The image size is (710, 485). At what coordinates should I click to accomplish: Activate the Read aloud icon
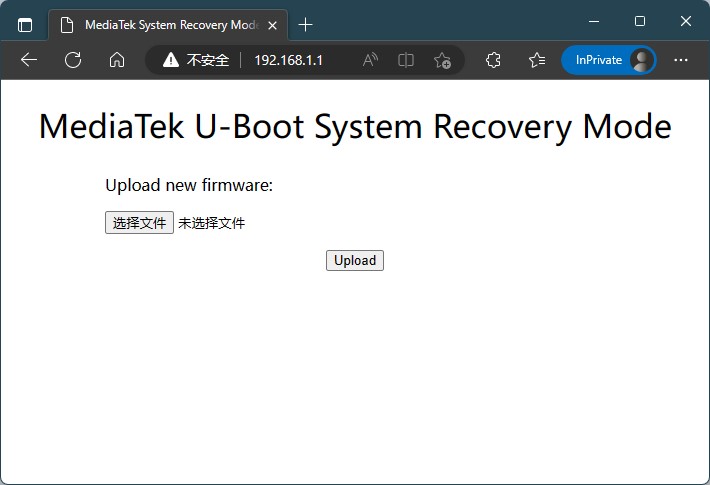pos(370,60)
